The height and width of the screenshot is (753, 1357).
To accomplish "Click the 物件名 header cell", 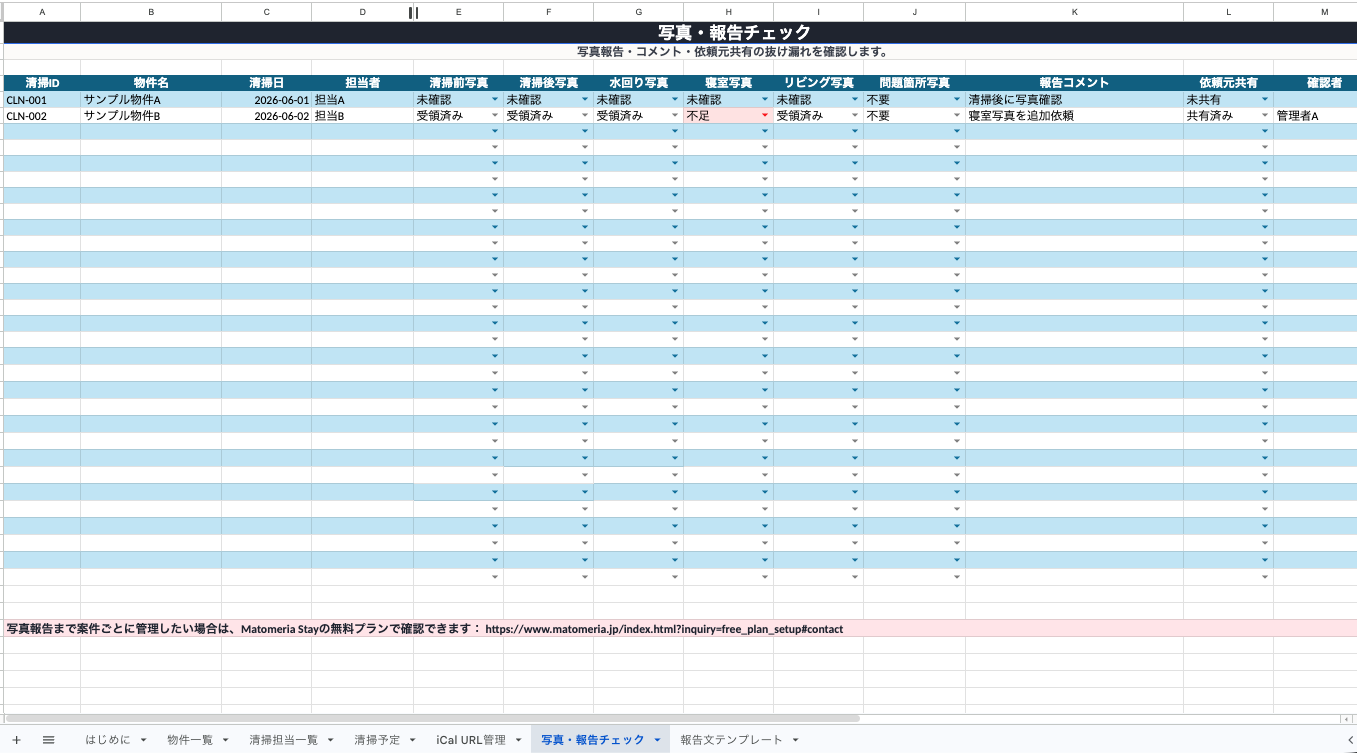I will [x=151, y=83].
